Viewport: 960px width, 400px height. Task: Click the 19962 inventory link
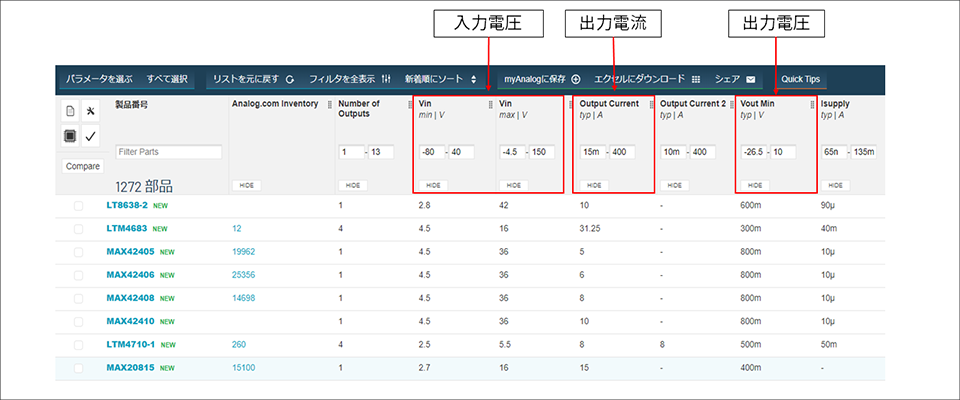coord(244,252)
